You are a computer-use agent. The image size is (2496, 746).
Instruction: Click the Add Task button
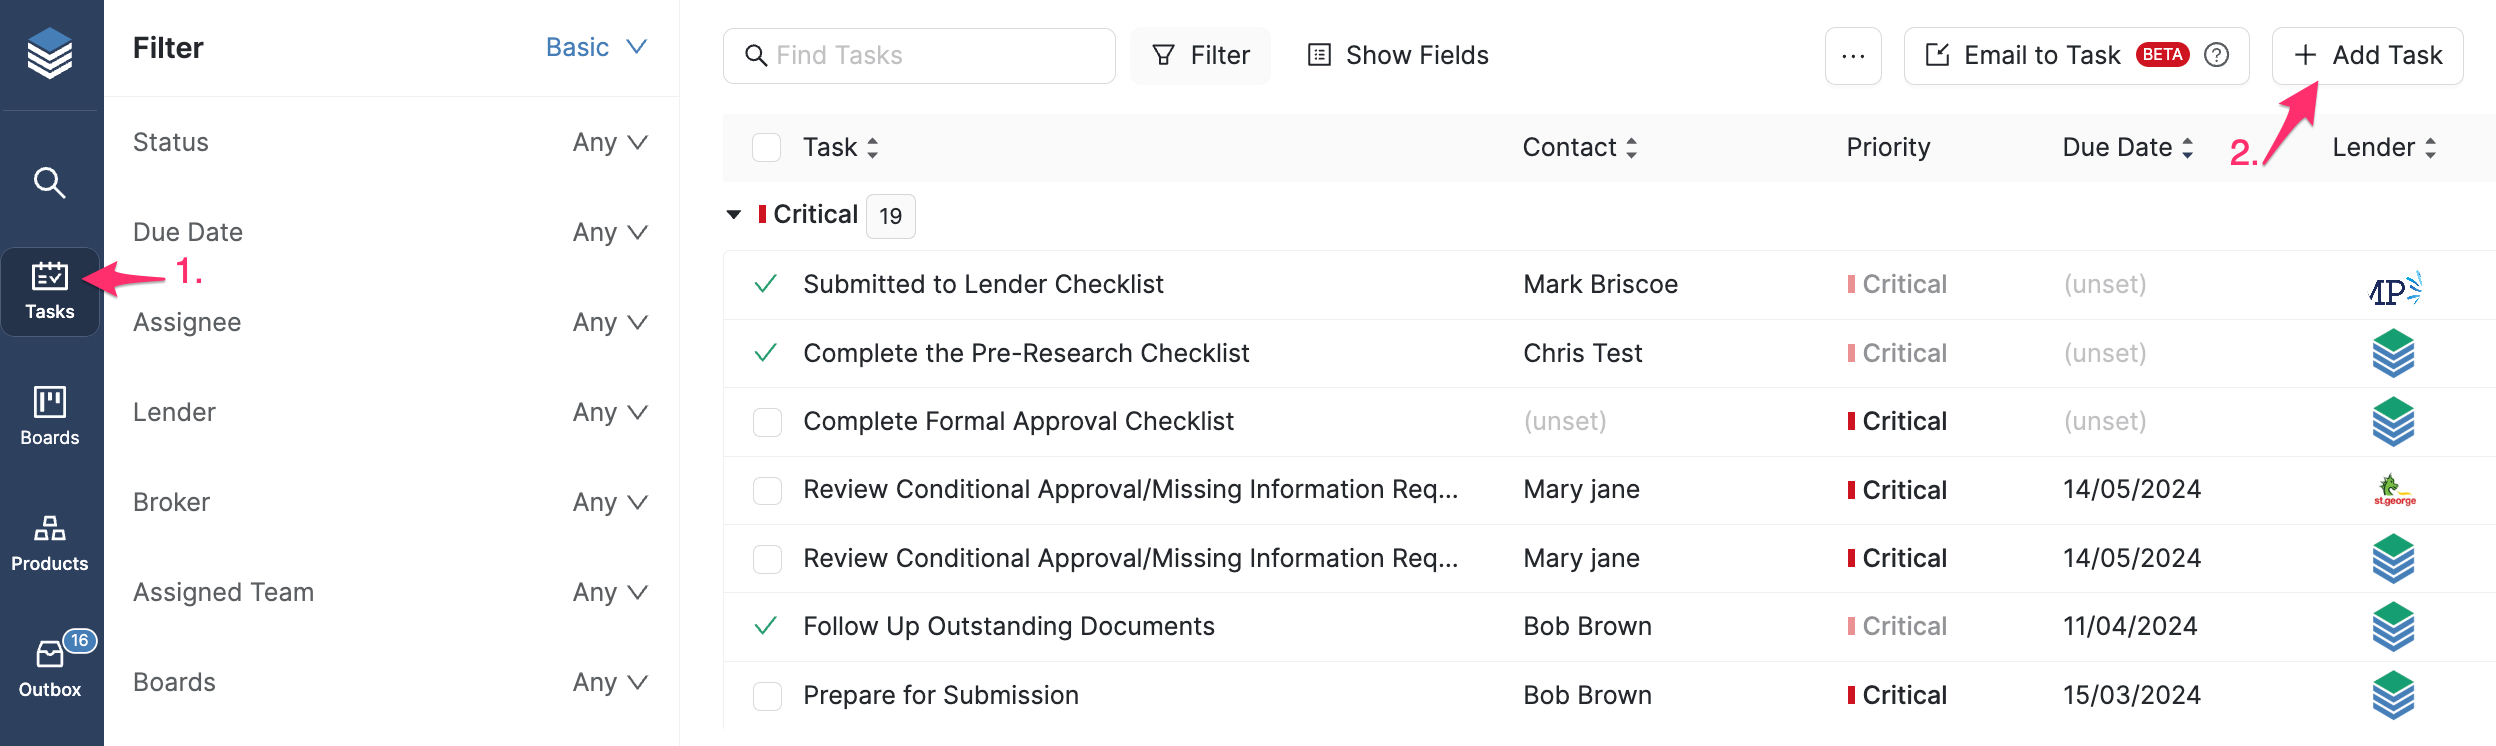[2367, 56]
